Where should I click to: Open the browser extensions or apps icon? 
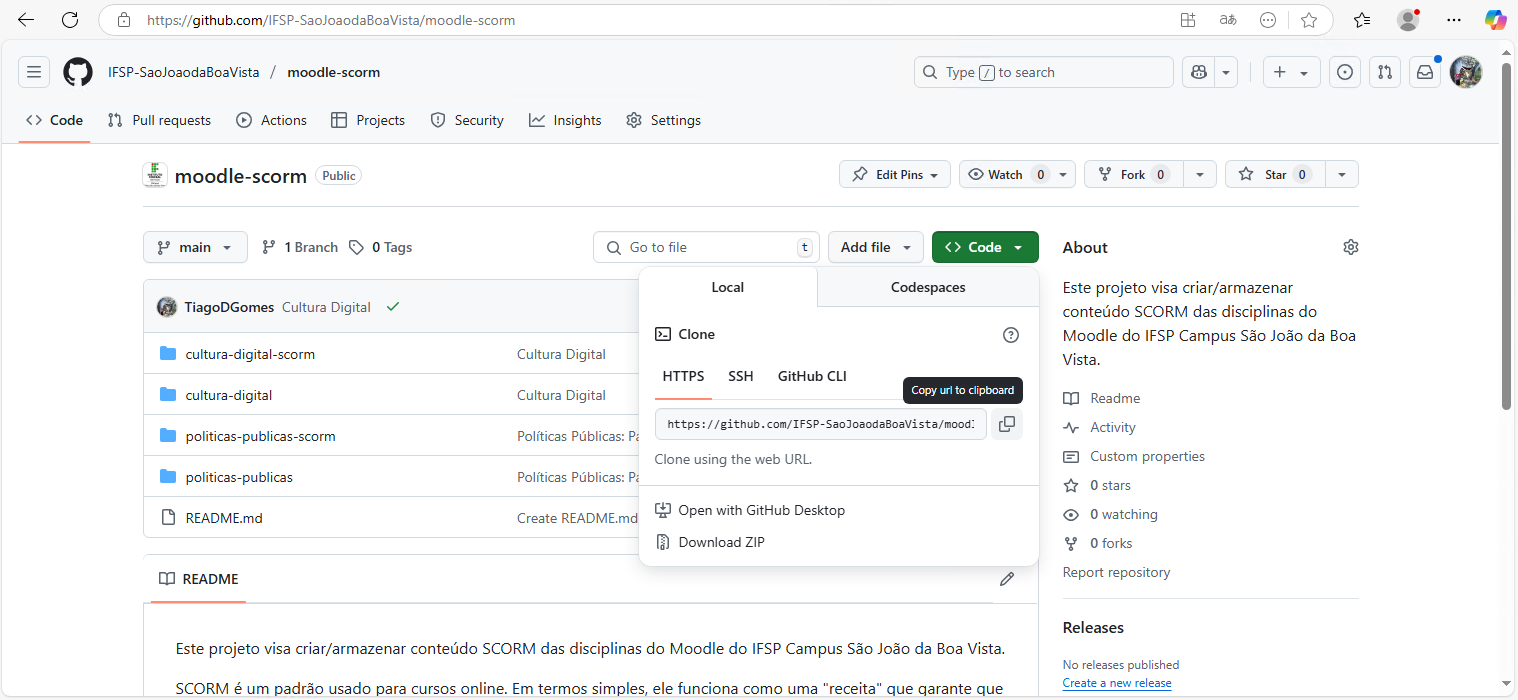pos(1188,20)
